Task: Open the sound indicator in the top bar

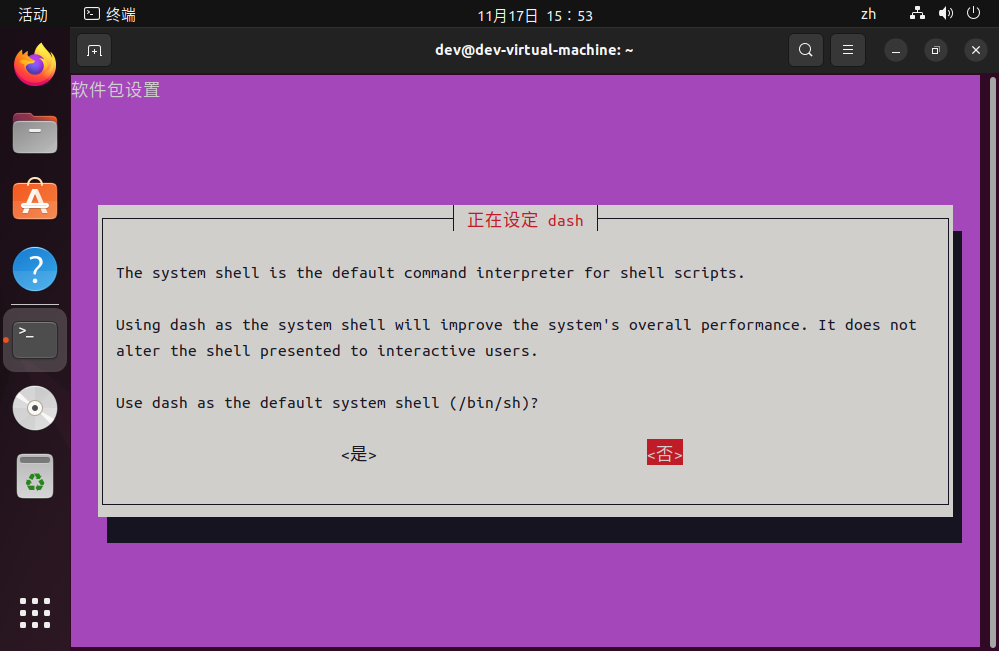Action: 944,13
